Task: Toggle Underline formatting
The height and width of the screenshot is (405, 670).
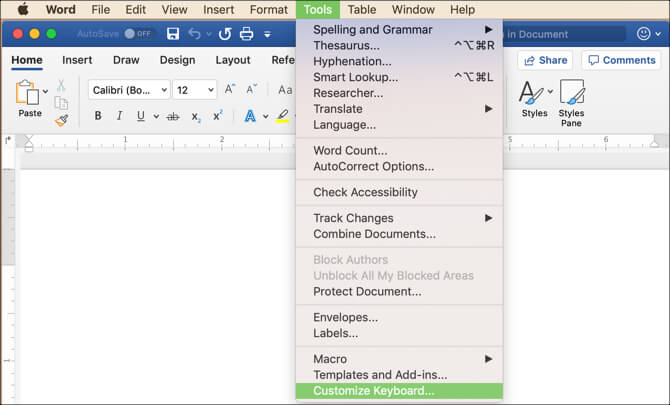Action: tap(141, 116)
